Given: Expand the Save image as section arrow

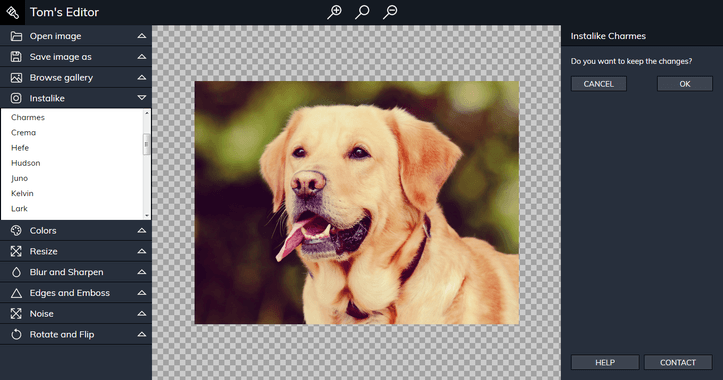Looking at the screenshot, I should pos(142,56).
